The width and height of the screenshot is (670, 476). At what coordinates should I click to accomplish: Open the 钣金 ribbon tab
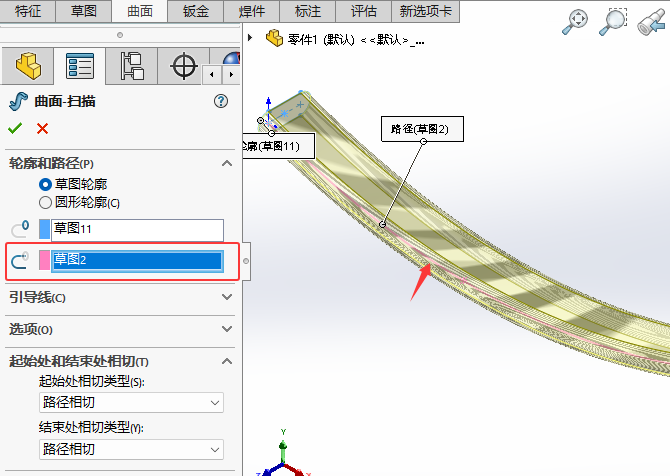(x=196, y=11)
